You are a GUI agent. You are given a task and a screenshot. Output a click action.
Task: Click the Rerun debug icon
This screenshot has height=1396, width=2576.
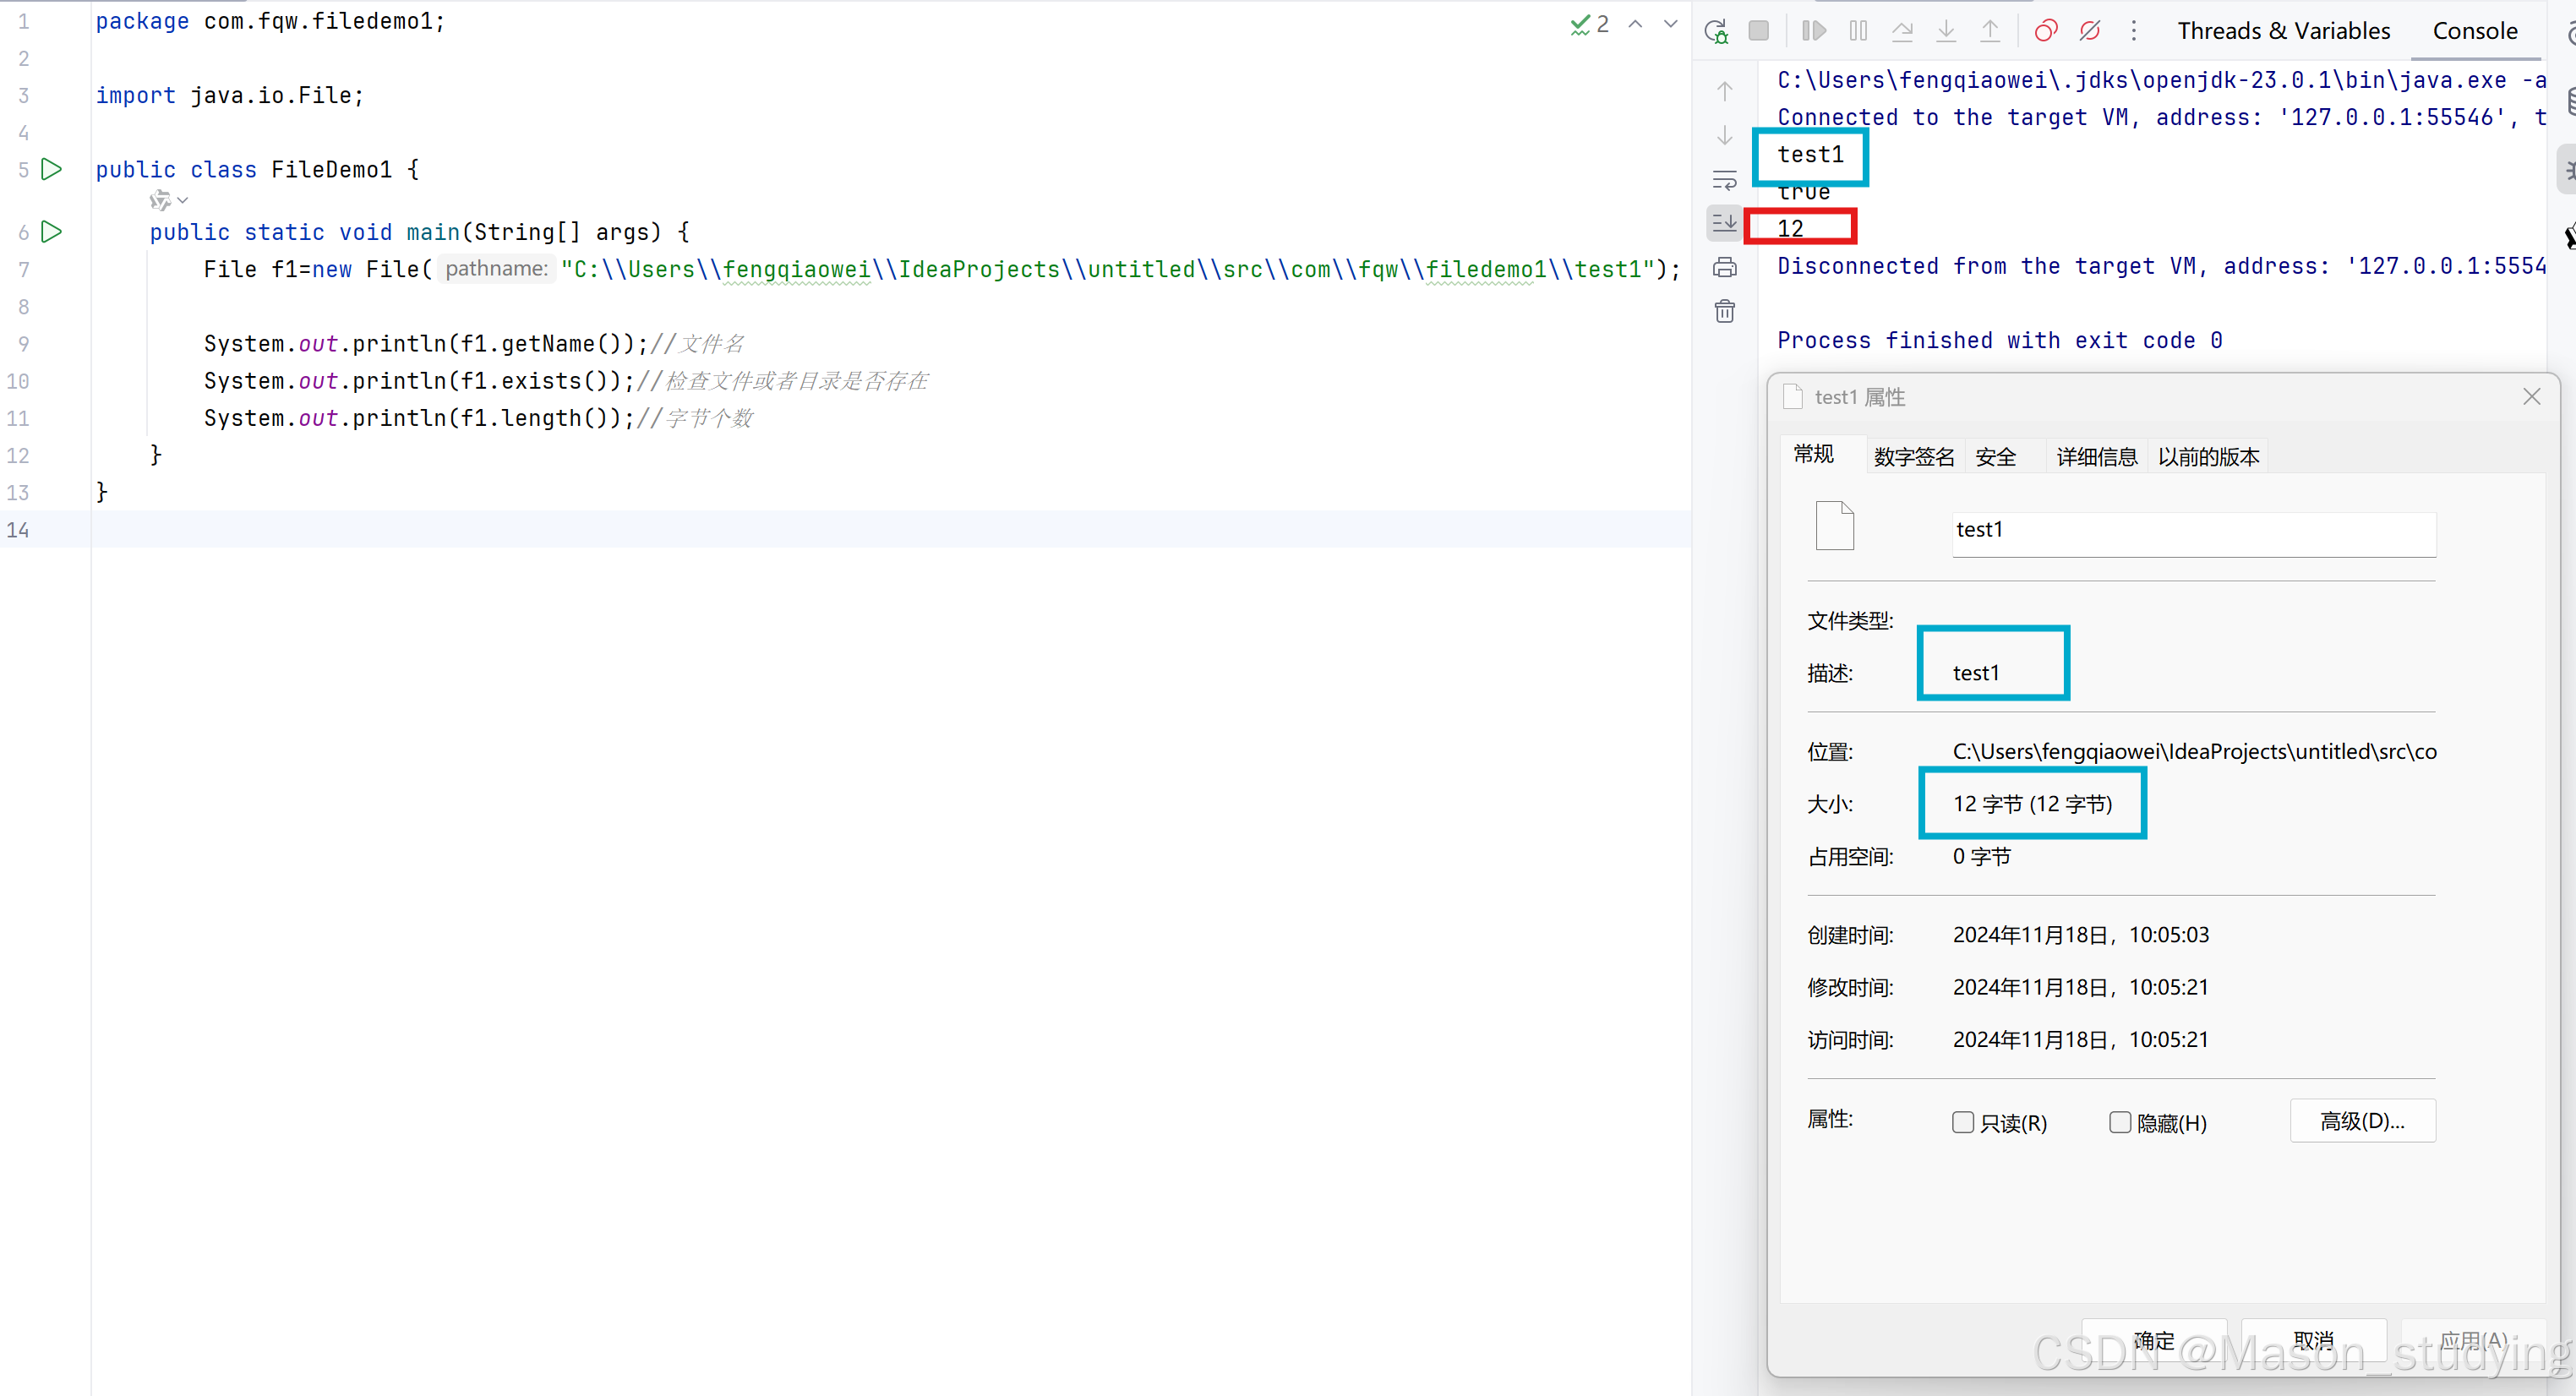pyautogui.click(x=1716, y=31)
